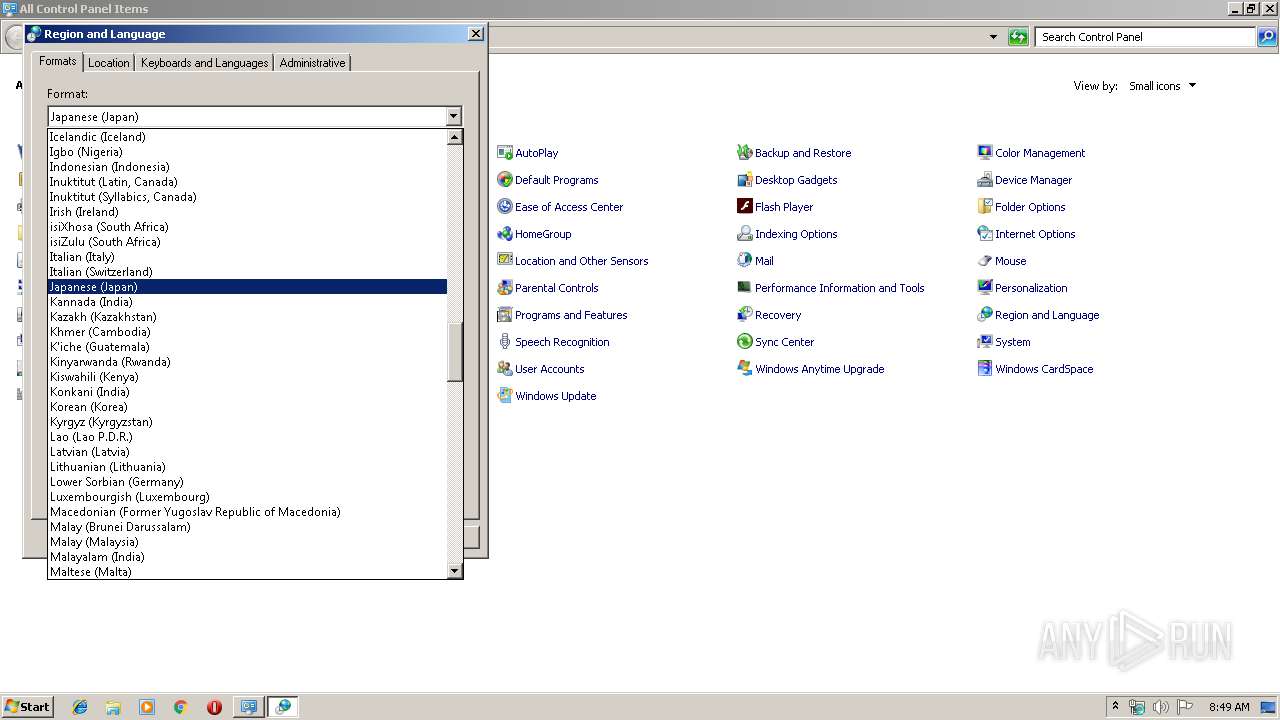Open the View by Small icons dropdown
This screenshot has width=1280, height=720.
coord(1162,86)
